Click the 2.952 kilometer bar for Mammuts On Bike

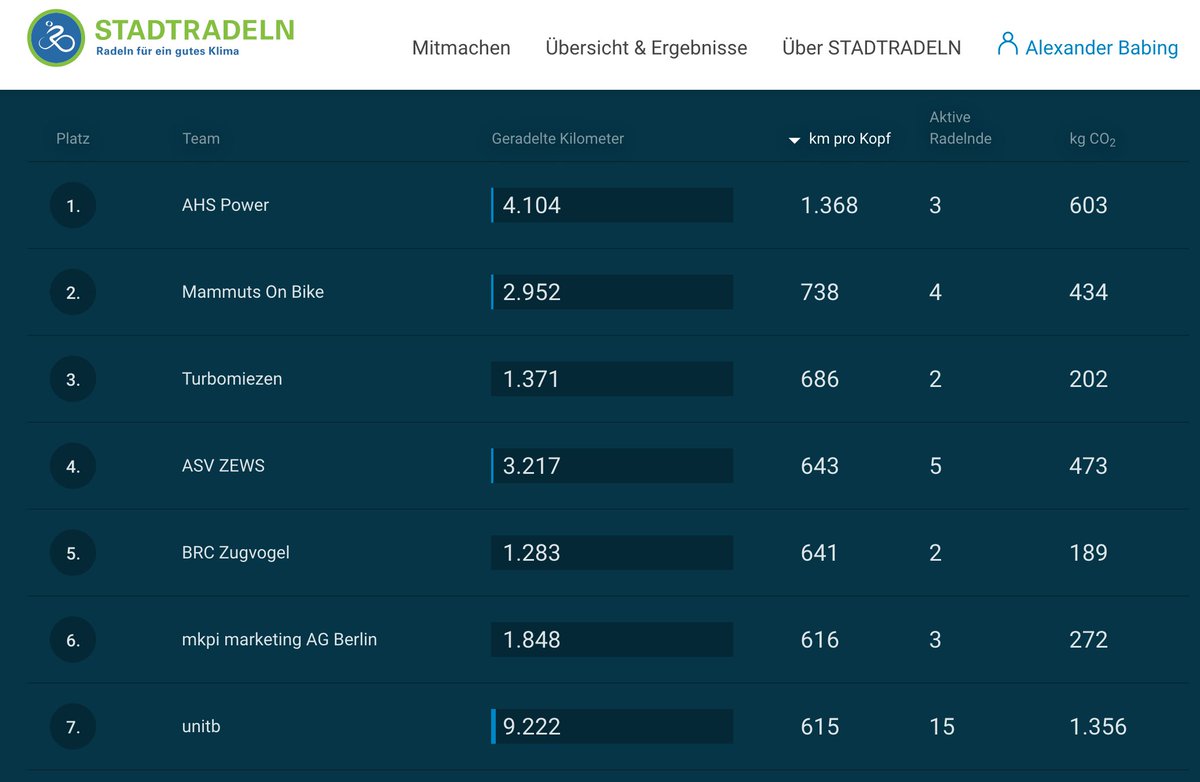coord(612,292)
